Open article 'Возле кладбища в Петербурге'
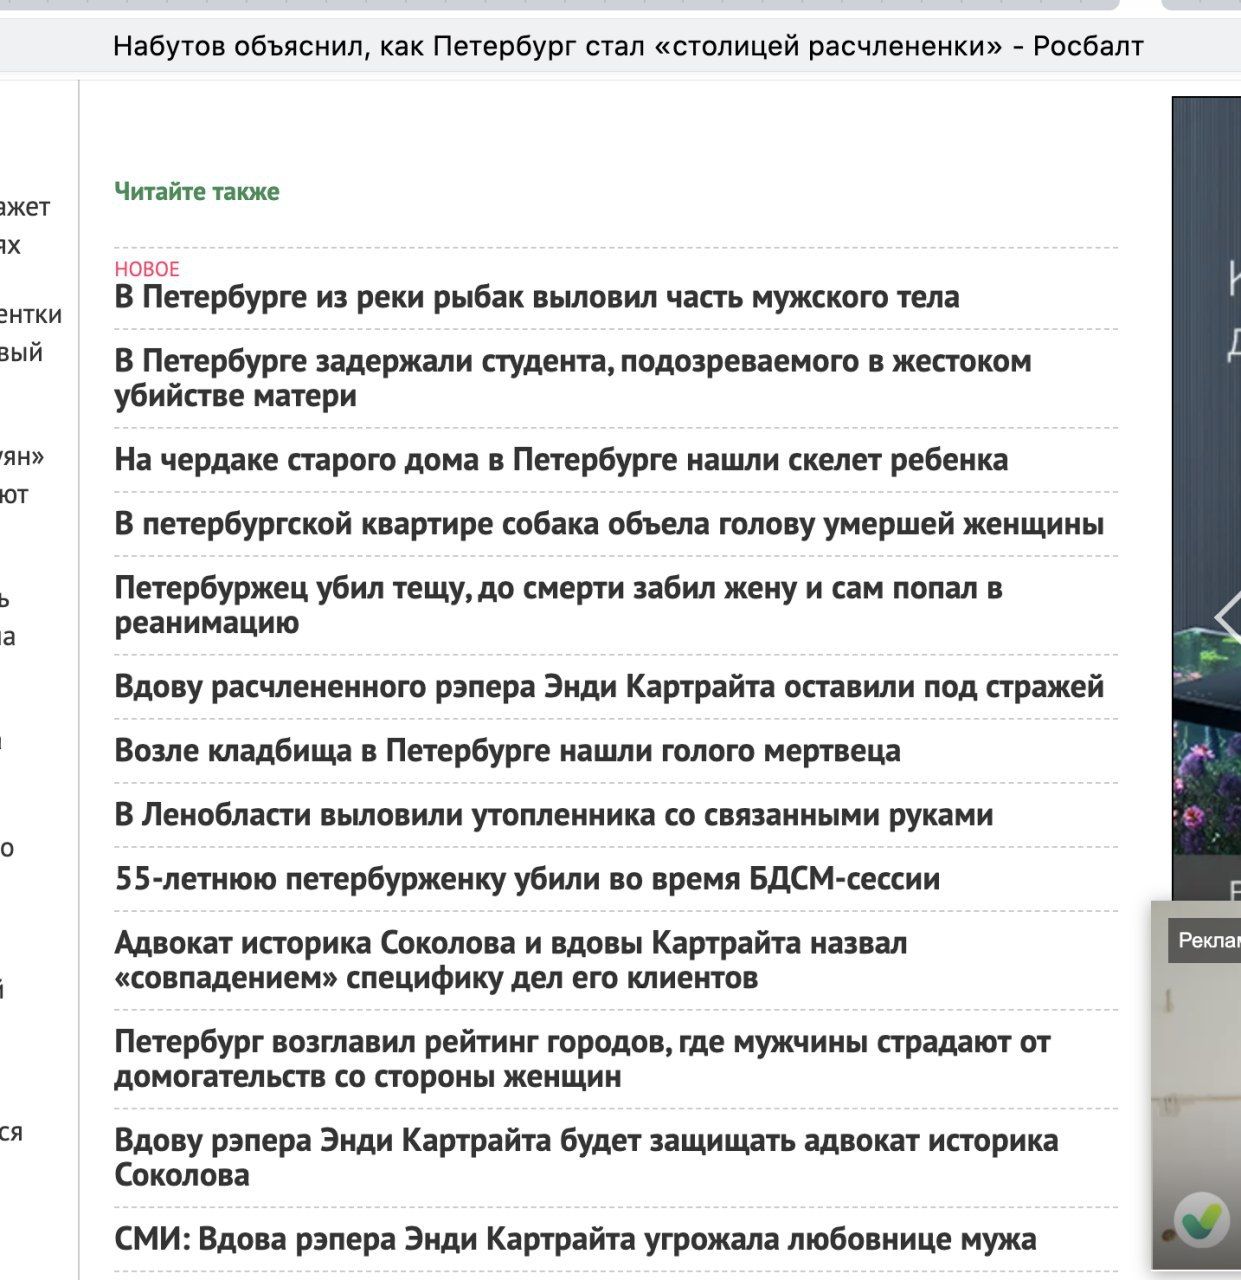The image size is (1241, 1280). 507,751
